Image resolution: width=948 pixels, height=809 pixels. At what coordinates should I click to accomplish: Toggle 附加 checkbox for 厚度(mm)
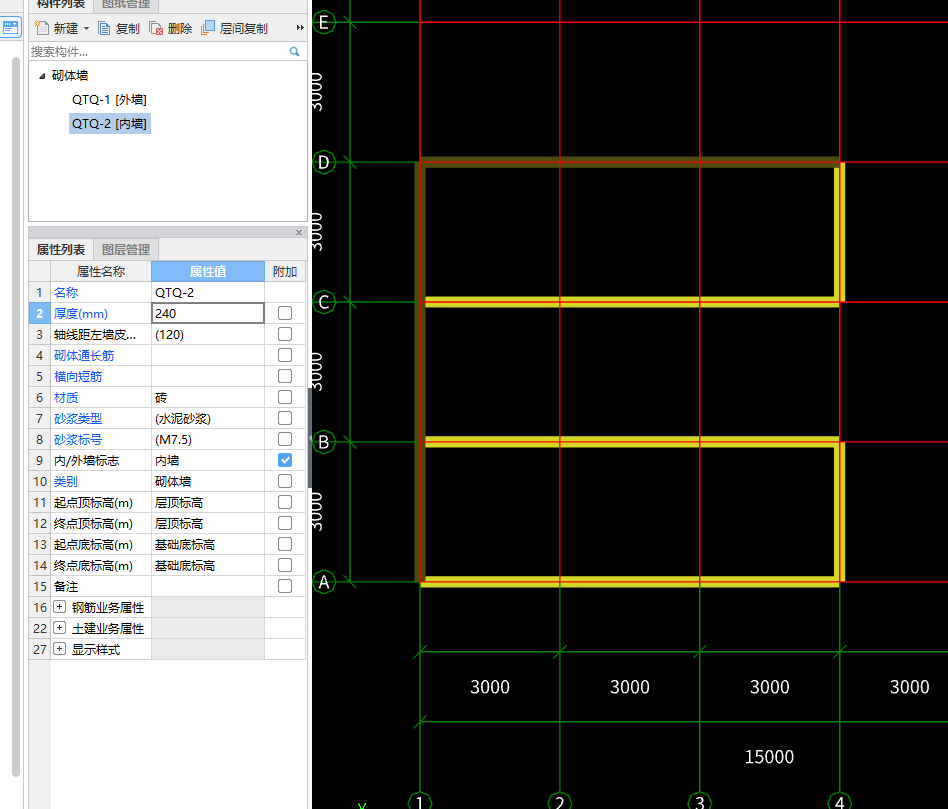285,313
